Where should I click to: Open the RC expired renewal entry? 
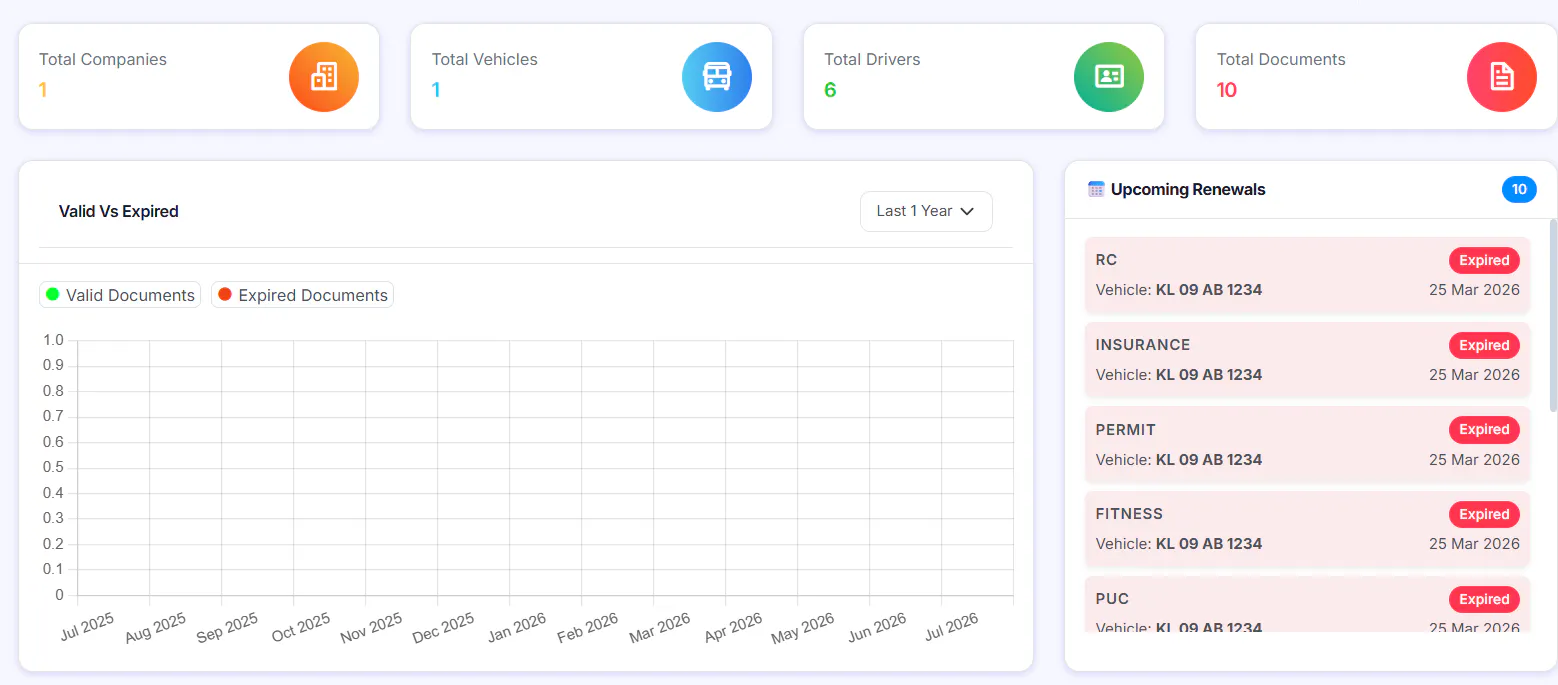tap(1307, 275)
